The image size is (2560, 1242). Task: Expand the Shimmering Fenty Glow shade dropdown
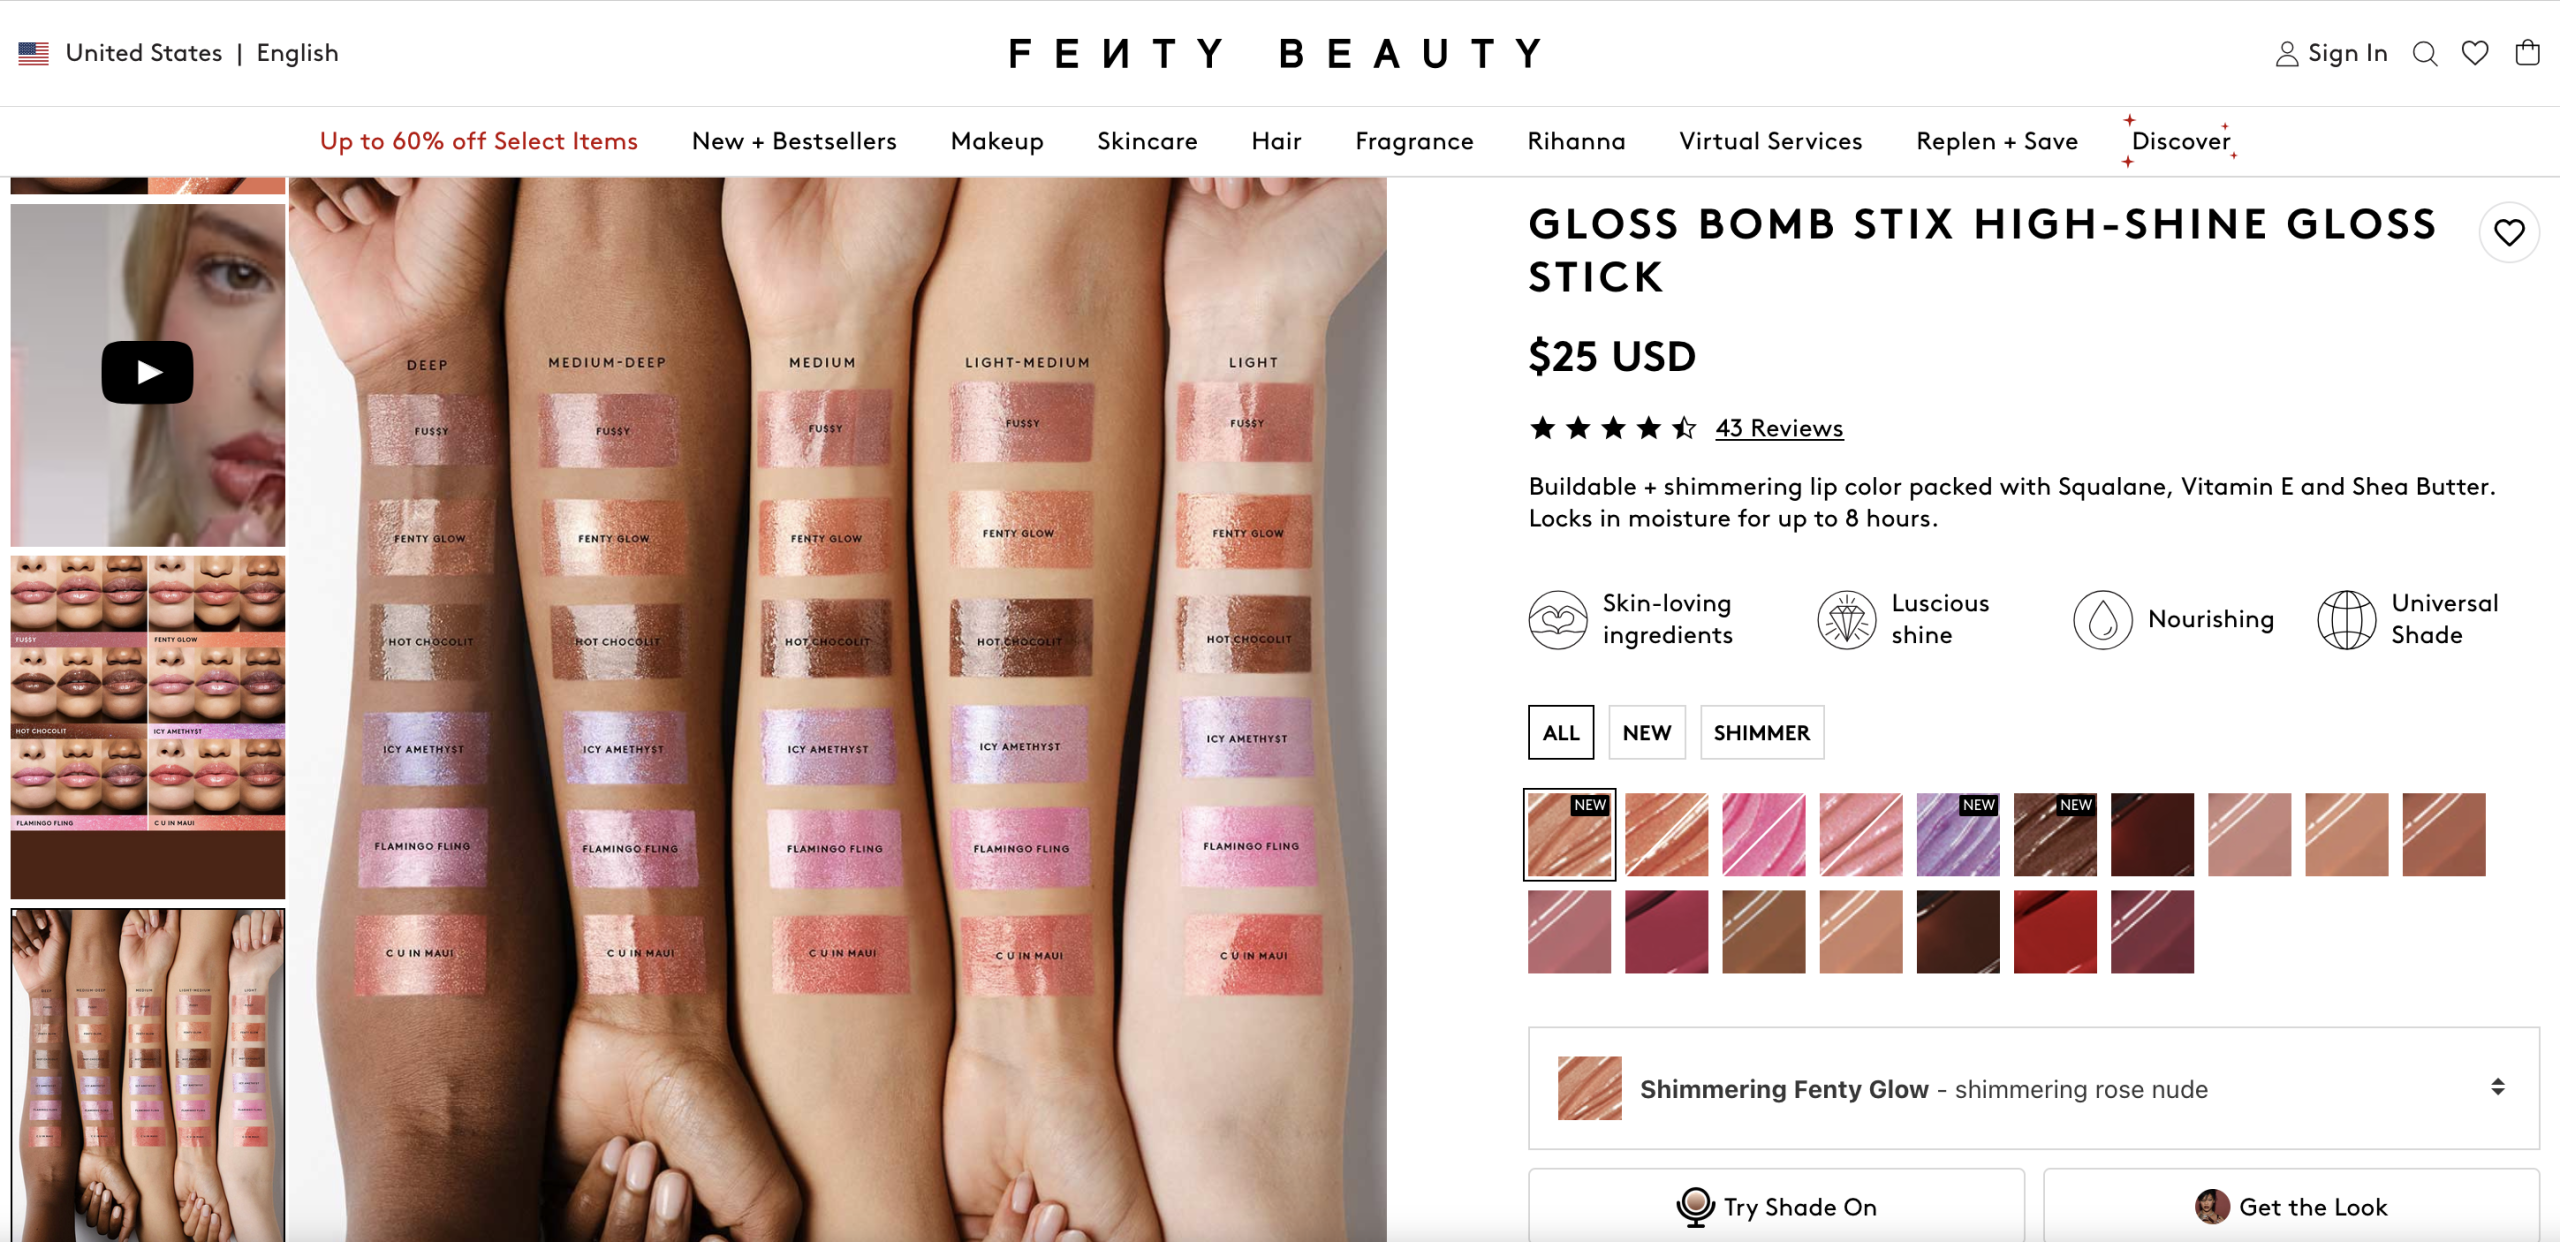click(2497, 1088)
